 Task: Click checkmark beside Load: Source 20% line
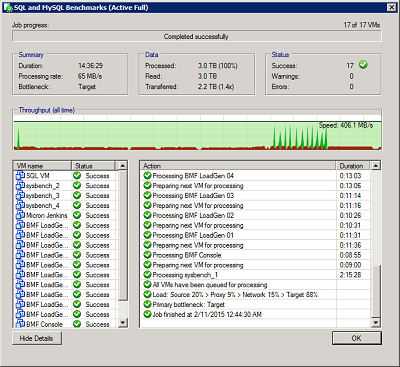point(147,294)
